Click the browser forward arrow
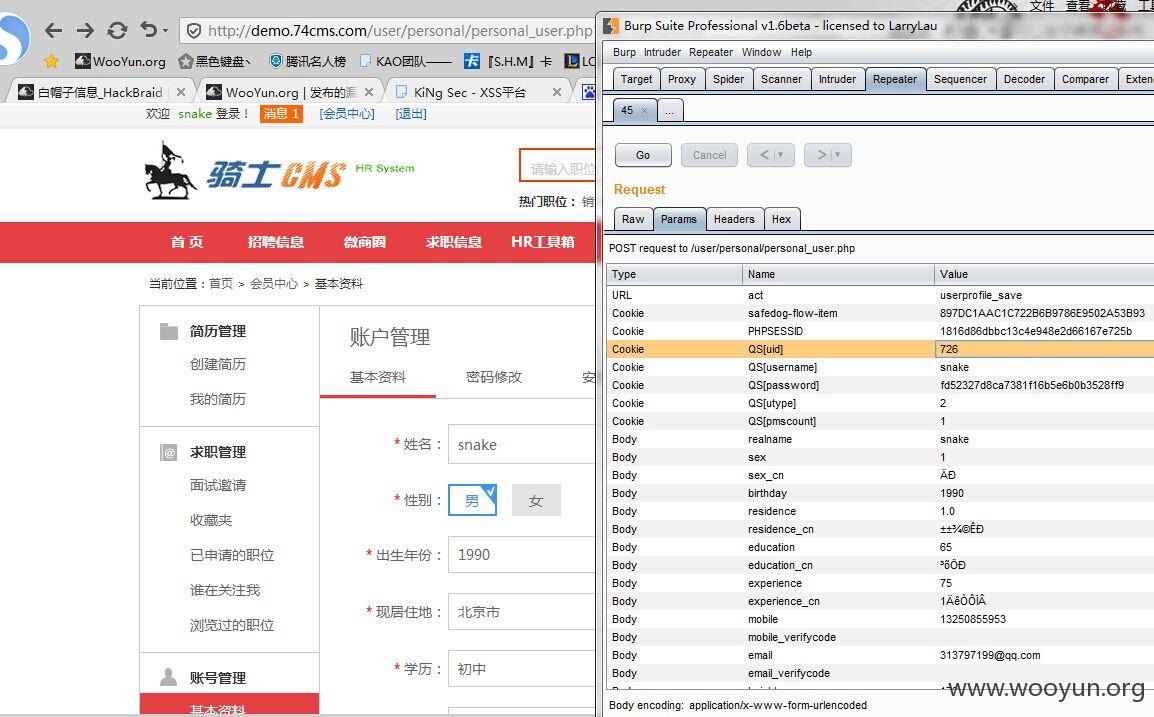Image resolution: width=1154 pixels, height=717 pixels. pyautogui.click(x=85, y=30)
